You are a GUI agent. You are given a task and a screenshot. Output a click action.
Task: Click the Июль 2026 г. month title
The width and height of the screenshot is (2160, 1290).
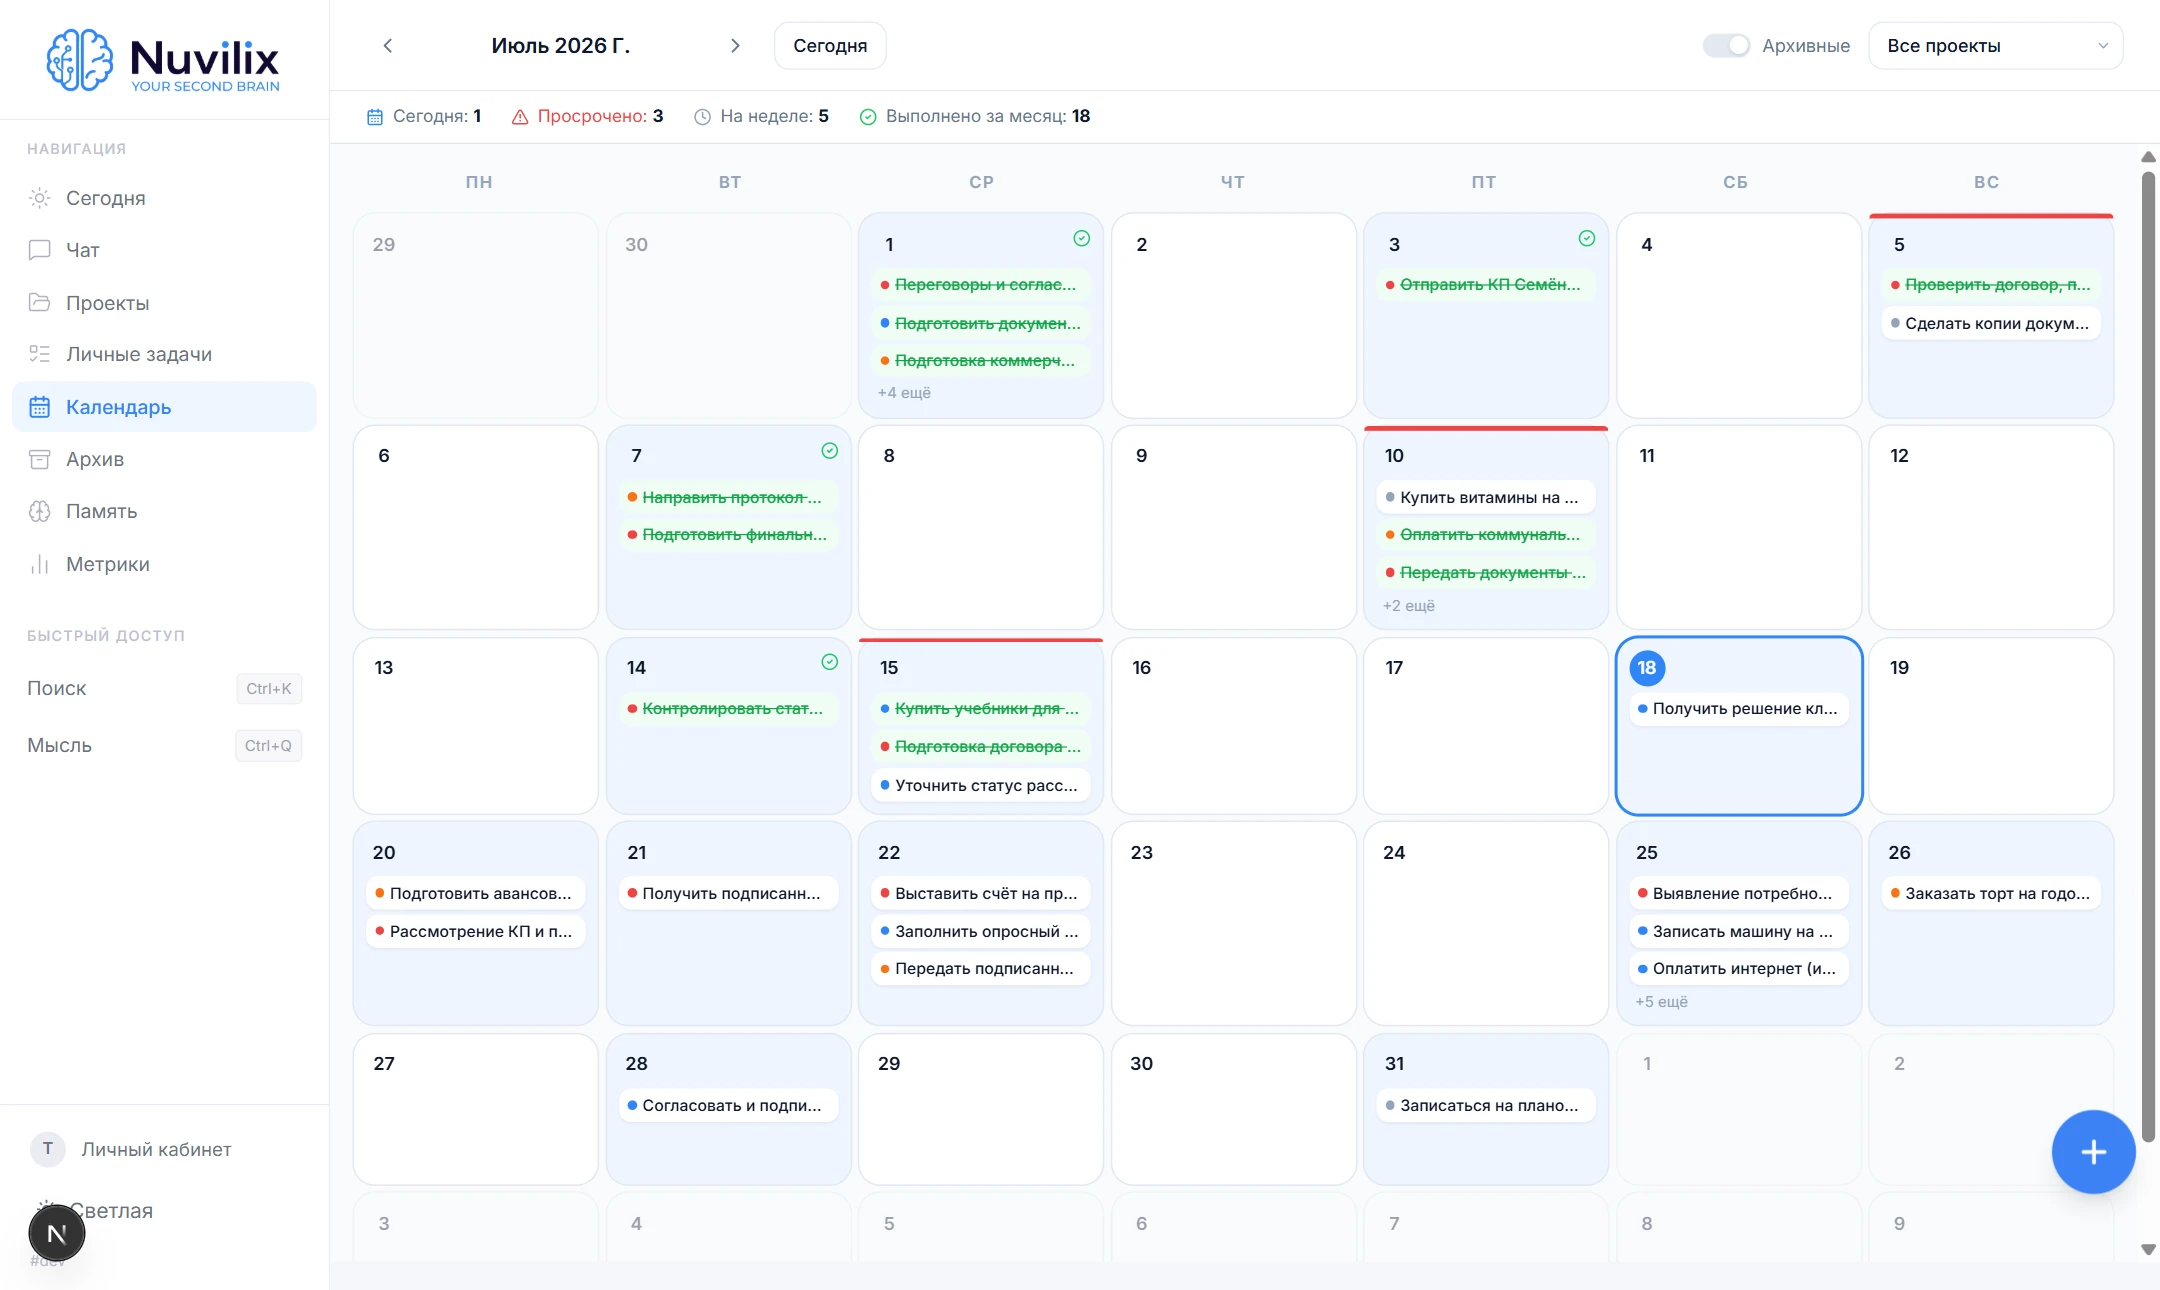561,46
